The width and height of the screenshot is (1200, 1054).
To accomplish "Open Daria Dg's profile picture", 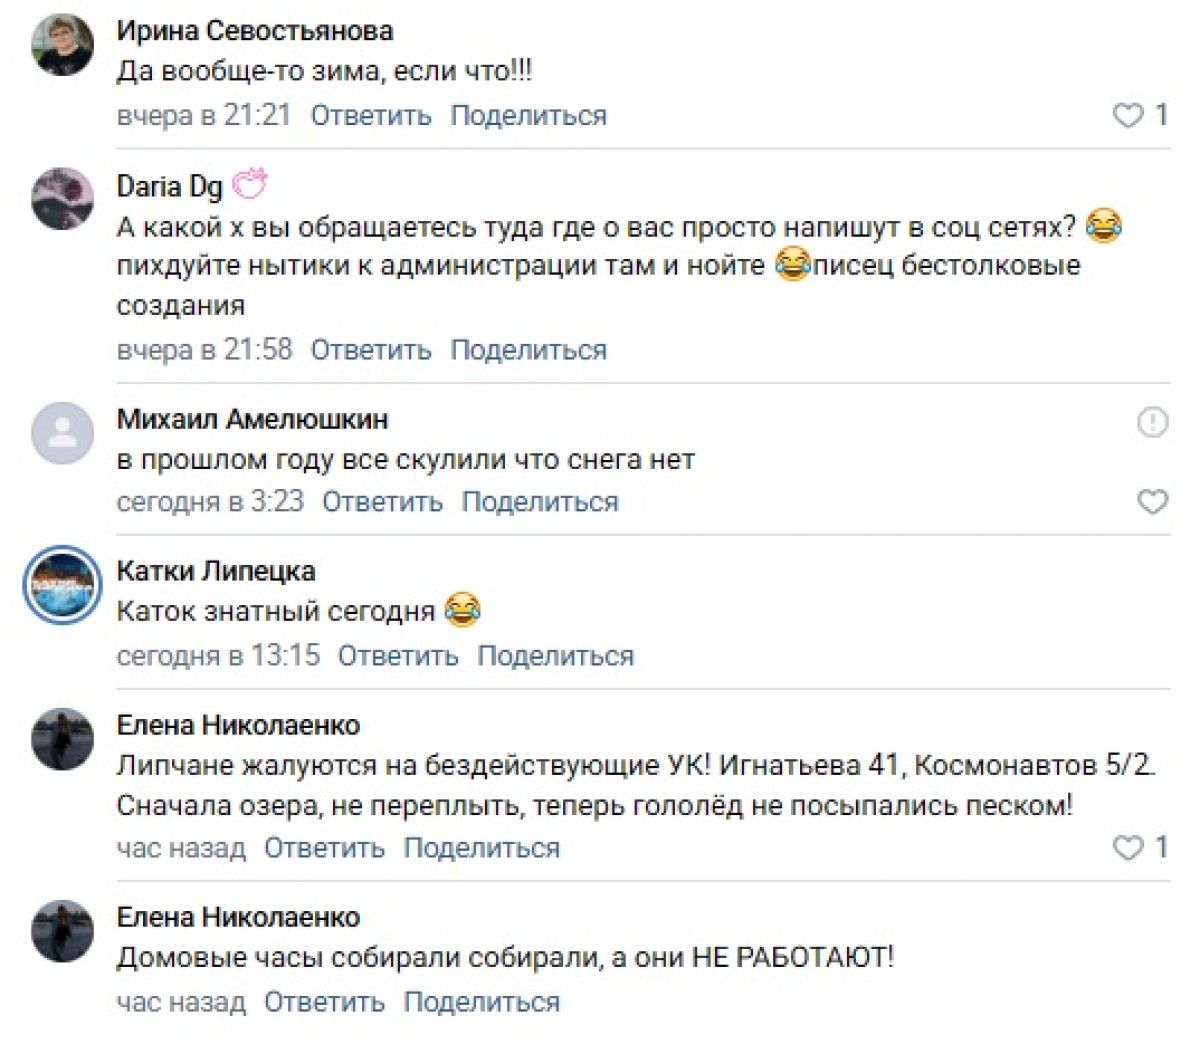I will tap(62, 198).
